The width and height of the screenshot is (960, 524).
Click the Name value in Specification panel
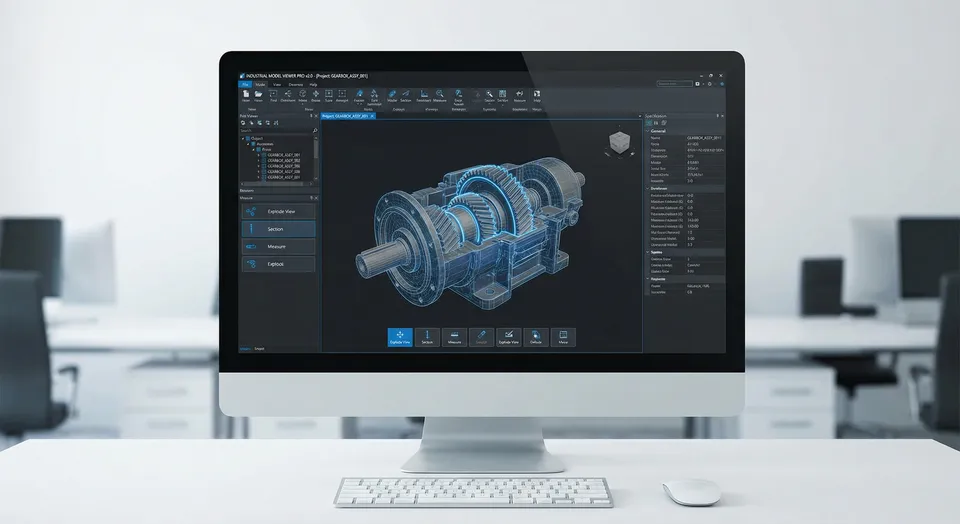tap(704, 138)
